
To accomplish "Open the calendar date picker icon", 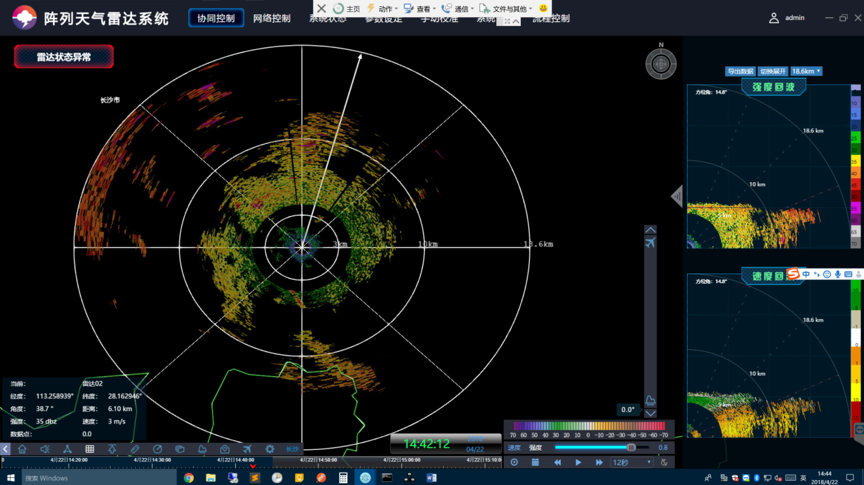I will (x=535, y=462).
